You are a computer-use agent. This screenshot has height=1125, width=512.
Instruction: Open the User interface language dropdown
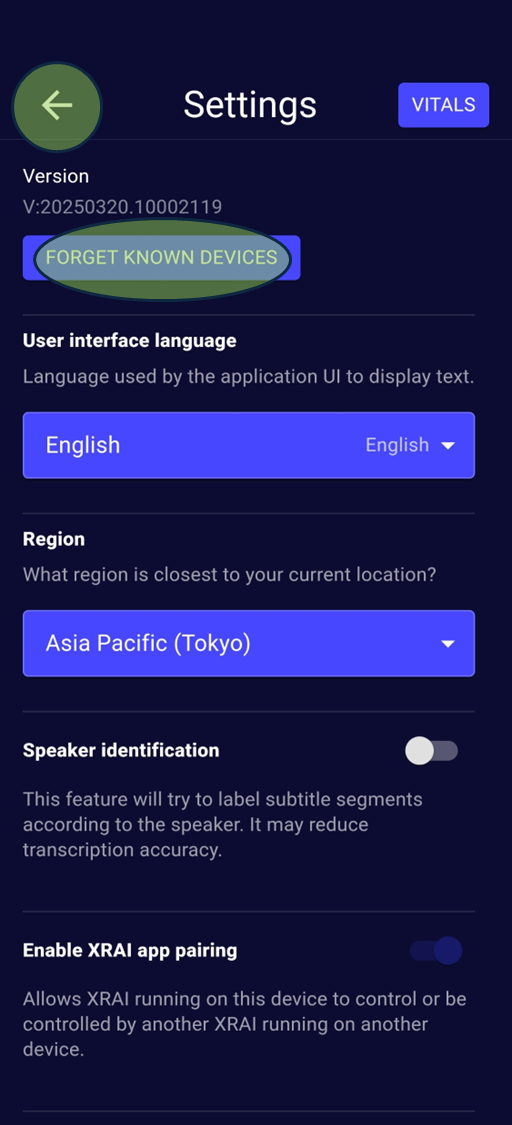click(249, 445)
